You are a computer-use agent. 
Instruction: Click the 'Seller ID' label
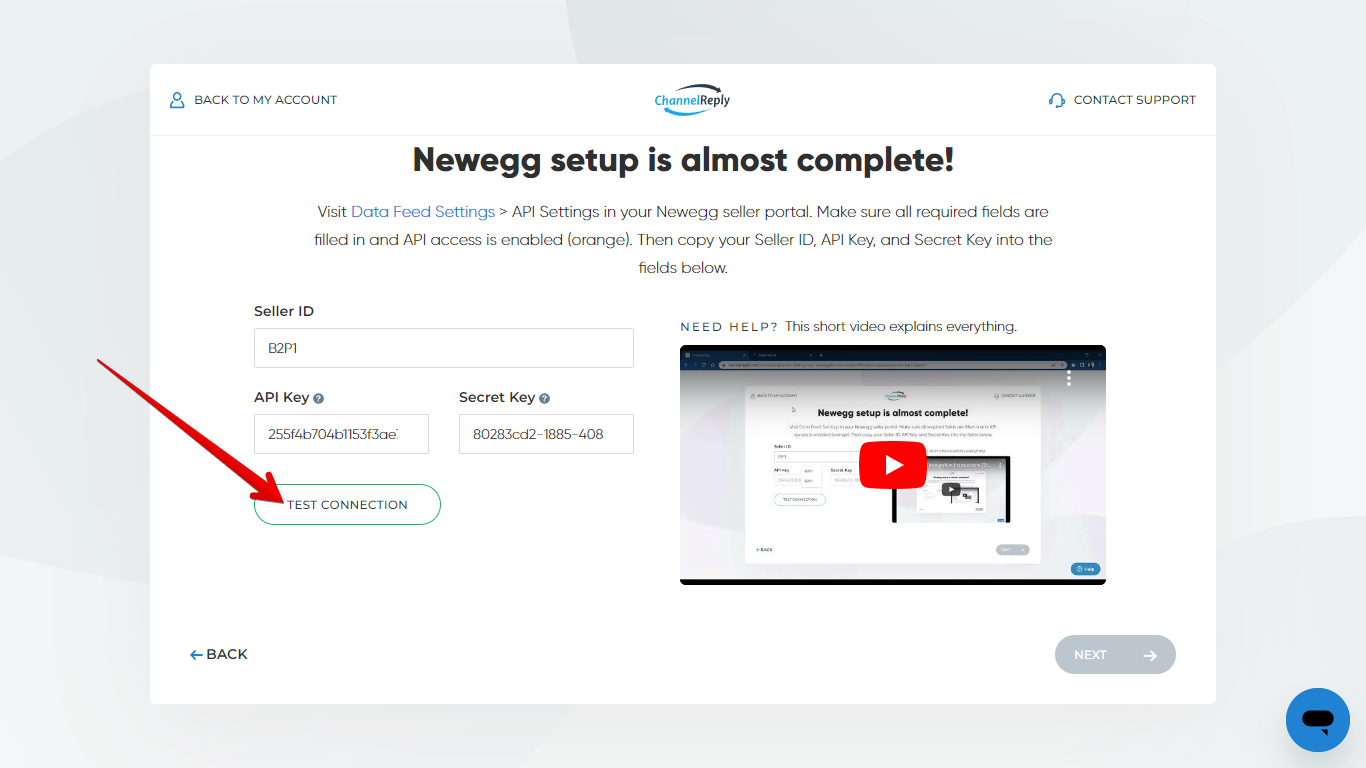[x=284, y=311]
